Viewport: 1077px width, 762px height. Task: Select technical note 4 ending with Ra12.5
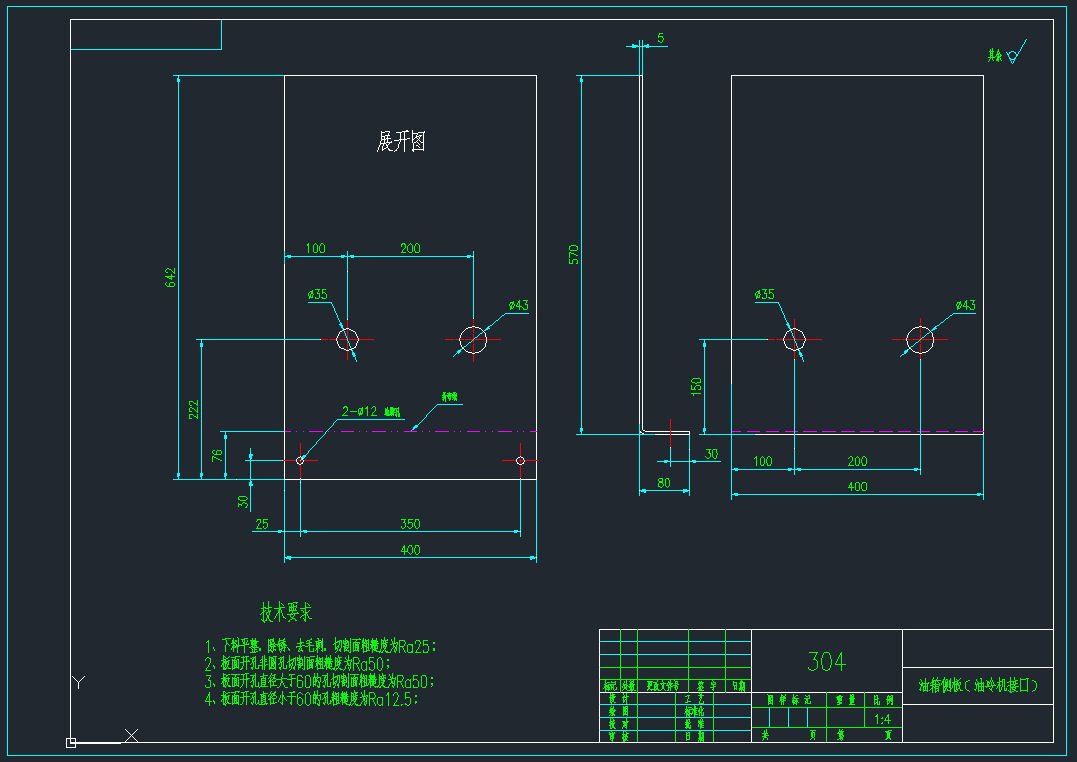click(312, 699)
